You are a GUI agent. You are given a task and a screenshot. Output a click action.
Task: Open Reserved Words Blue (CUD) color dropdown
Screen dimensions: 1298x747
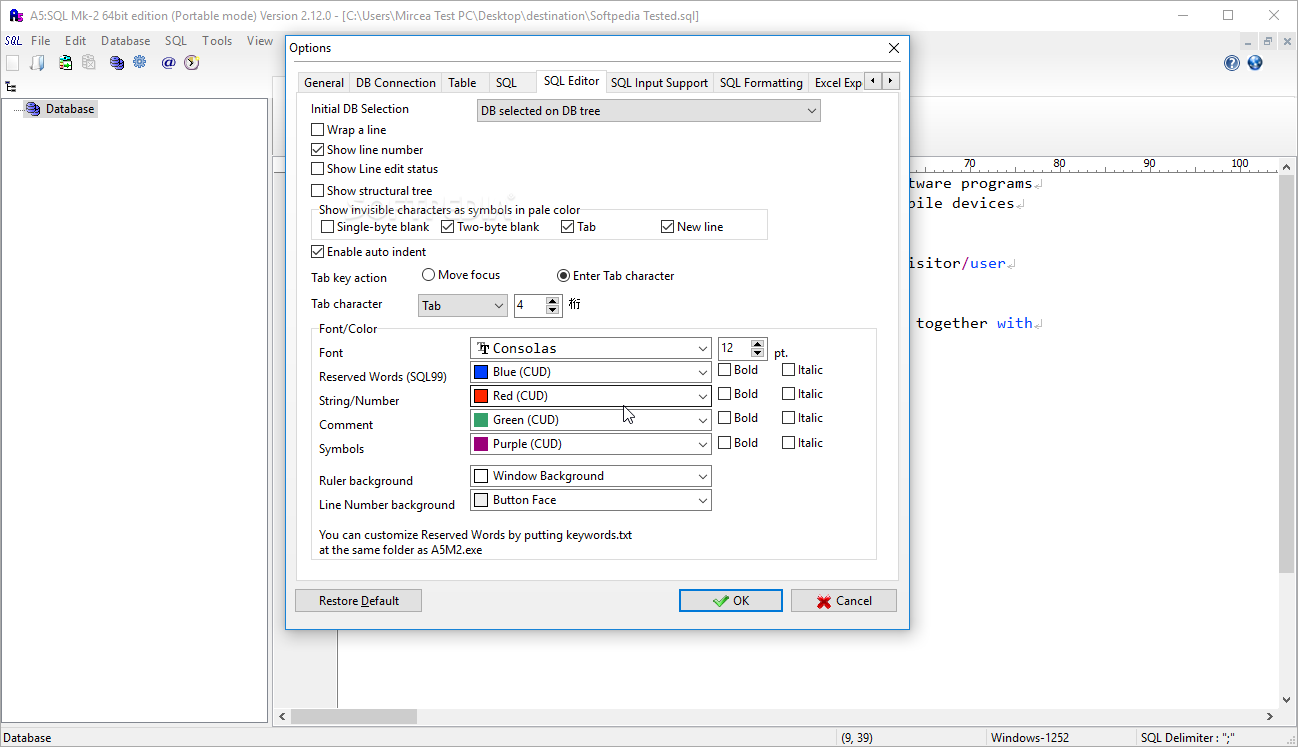click(x=591, y=372)
